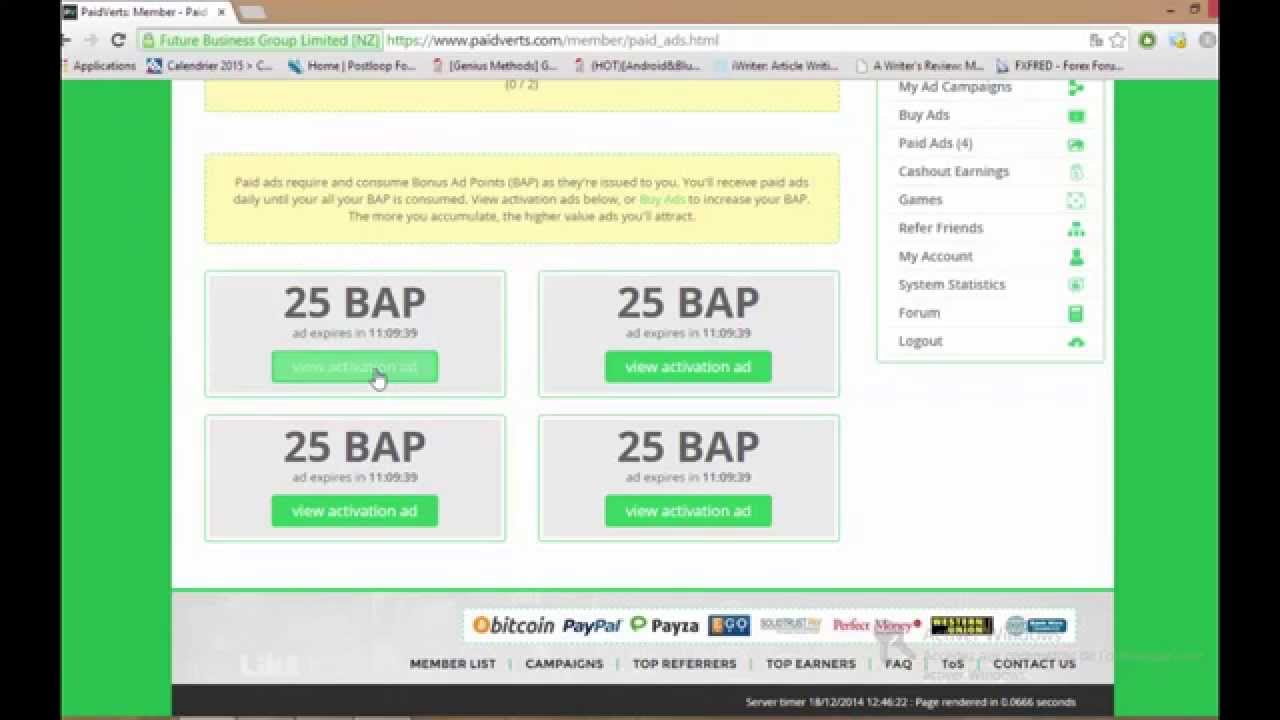
Task: Click the System Statistics sidebar icon
Action: click(1076, 285)
